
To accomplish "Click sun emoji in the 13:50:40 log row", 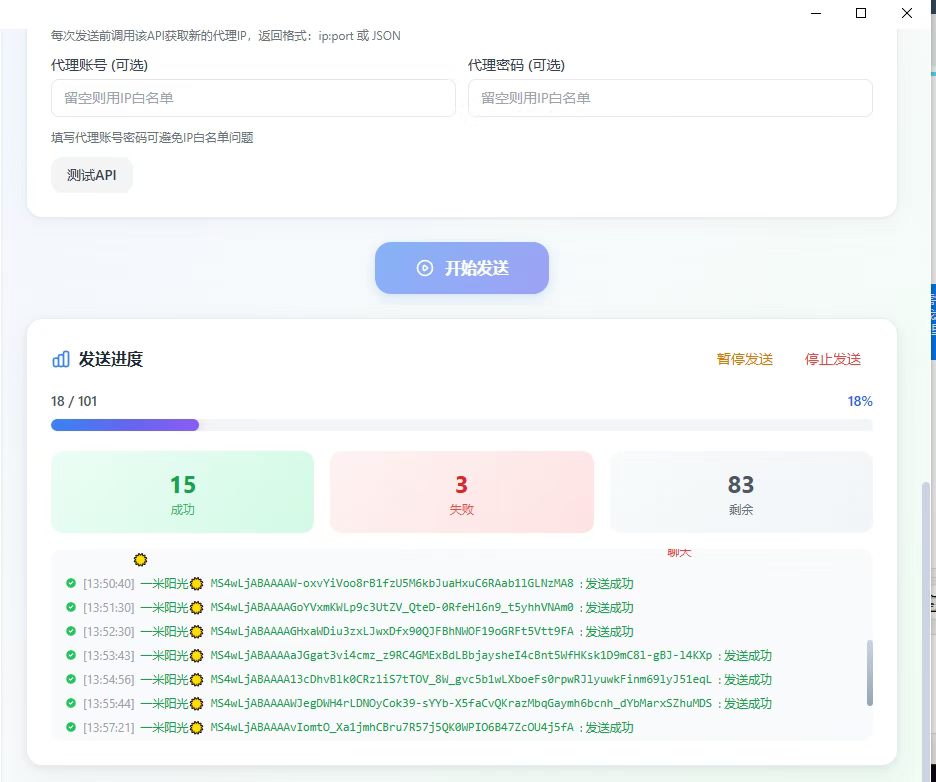I will [196, 584].
